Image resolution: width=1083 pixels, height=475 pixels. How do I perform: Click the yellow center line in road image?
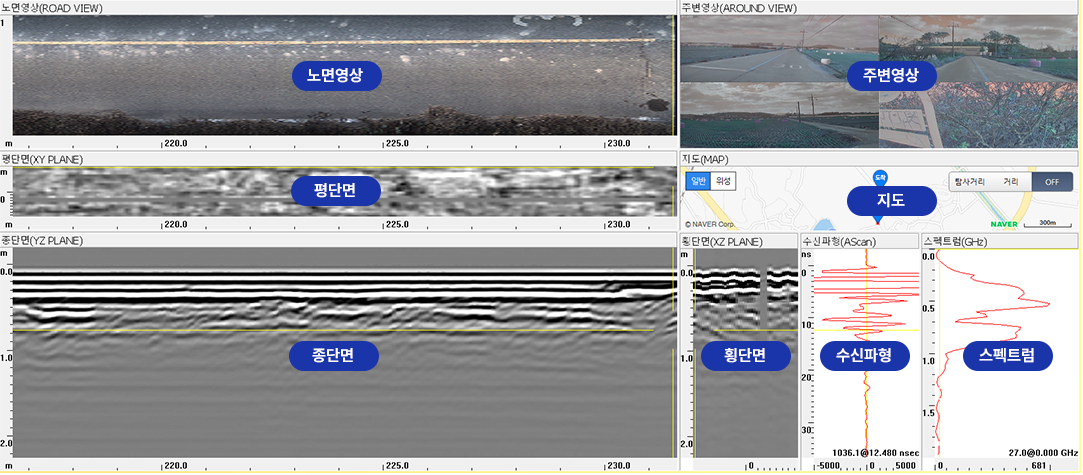tap(334, 42)
